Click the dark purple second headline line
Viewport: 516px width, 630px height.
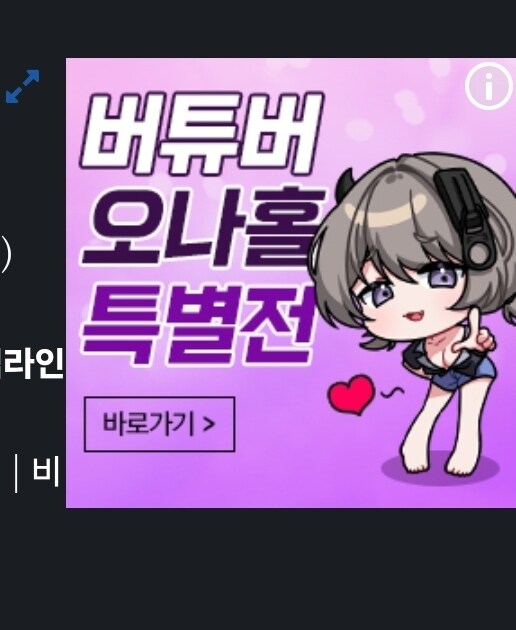tap(203, 226)
